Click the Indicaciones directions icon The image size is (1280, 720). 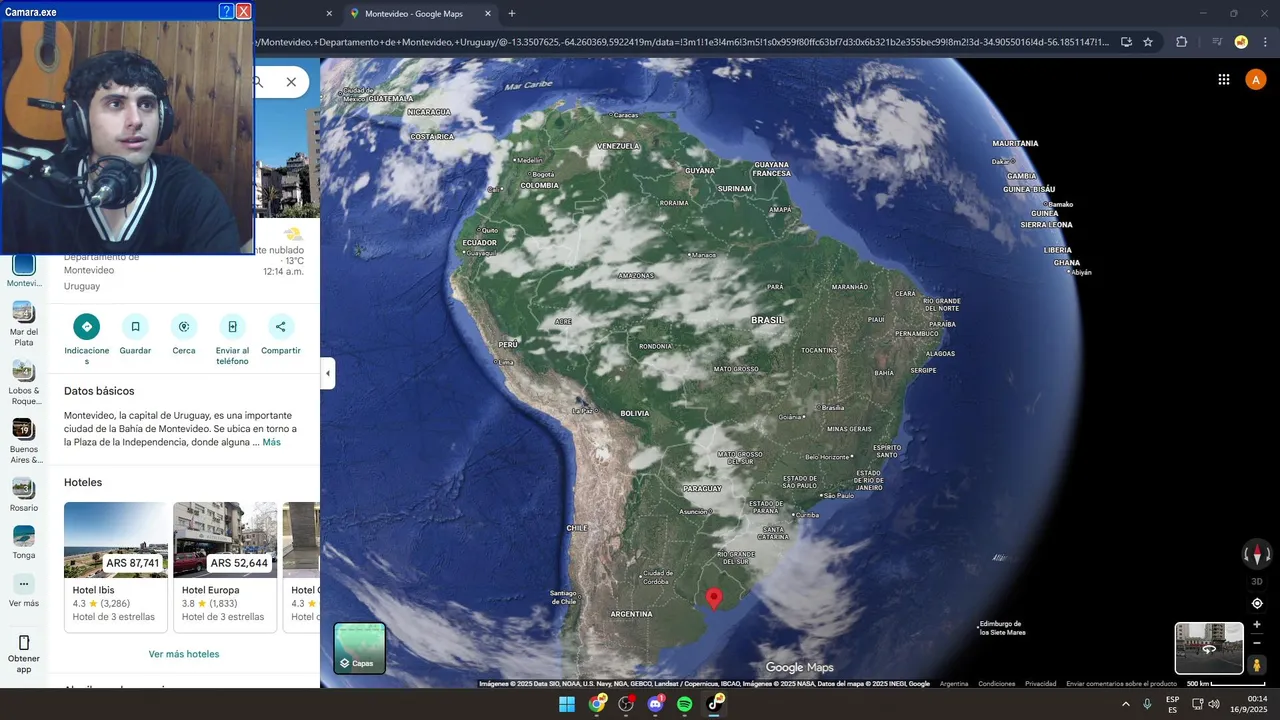[x=87, y=326]
